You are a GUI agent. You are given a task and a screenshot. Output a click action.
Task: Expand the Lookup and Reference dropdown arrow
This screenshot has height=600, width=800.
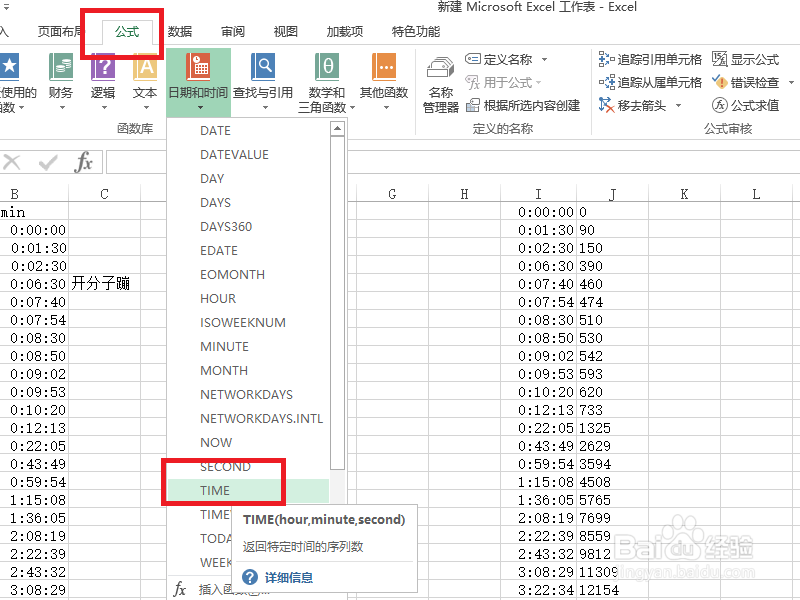[265, 108]
